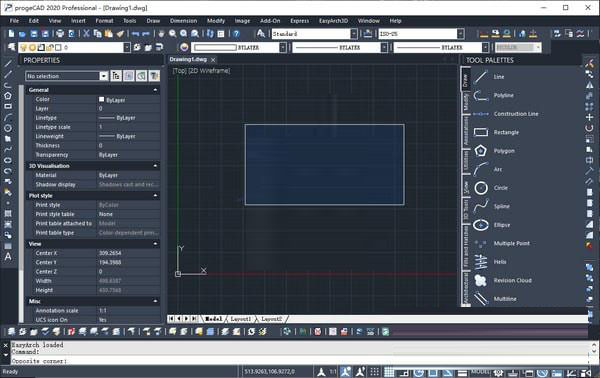Image resolution: width=600 pixels, height=378 pixels.
Task: Choose the Construction Line tool
Action: click(x=516, y=114)
